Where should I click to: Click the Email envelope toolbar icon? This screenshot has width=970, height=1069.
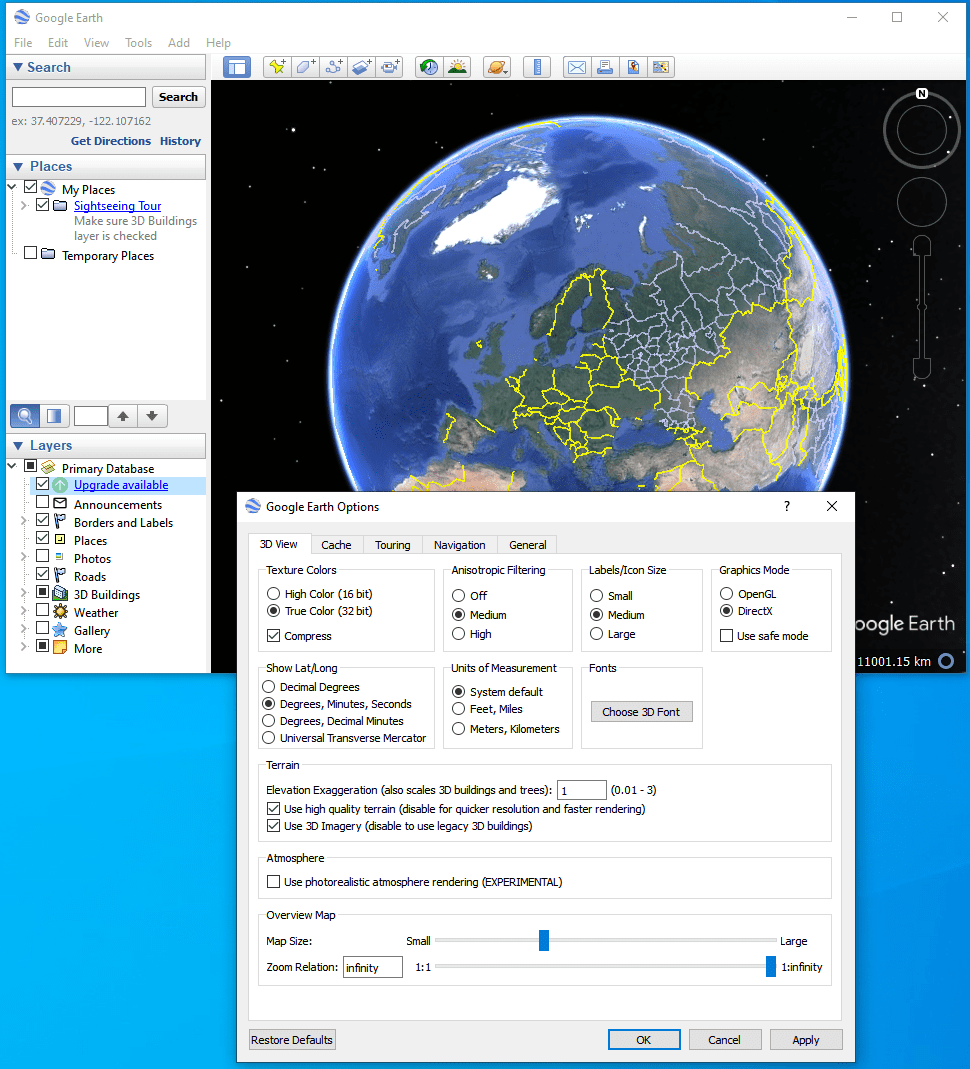[577, 67]
